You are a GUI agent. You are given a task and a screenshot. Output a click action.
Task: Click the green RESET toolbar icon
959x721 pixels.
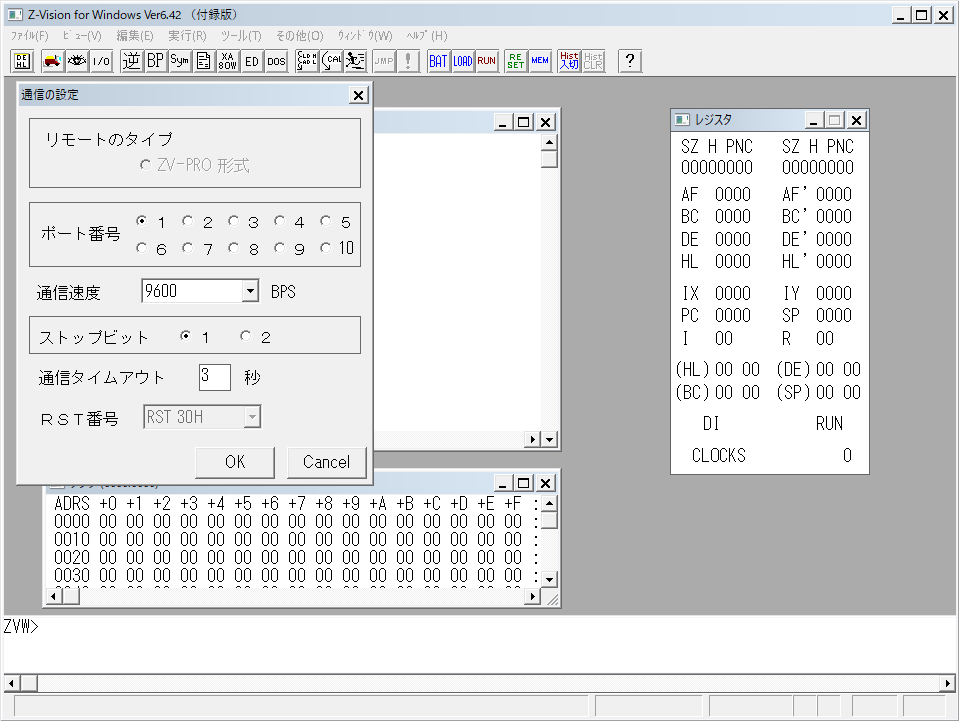pyautogui.click(x=516, y=61)
